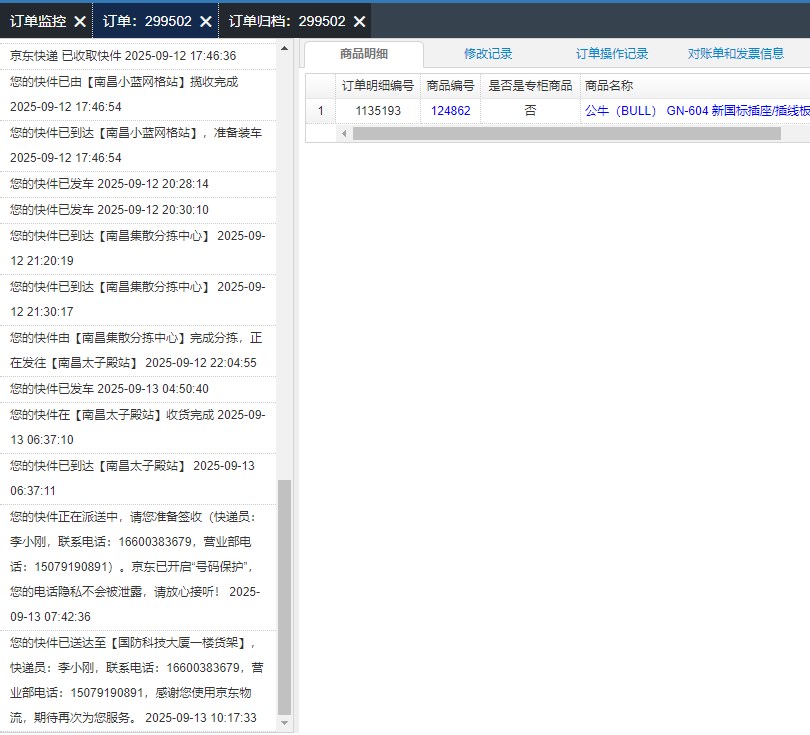Select order detail cell 1135193
Screen dimensions: 810x735
pos(377,111)
